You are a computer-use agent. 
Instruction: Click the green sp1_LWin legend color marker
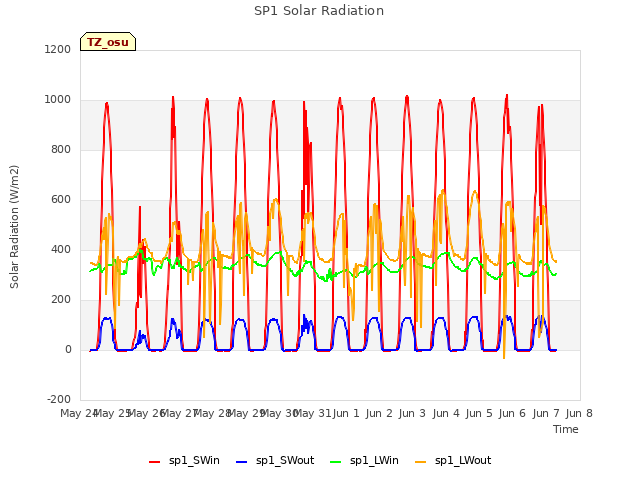click(x=336, y=462)
